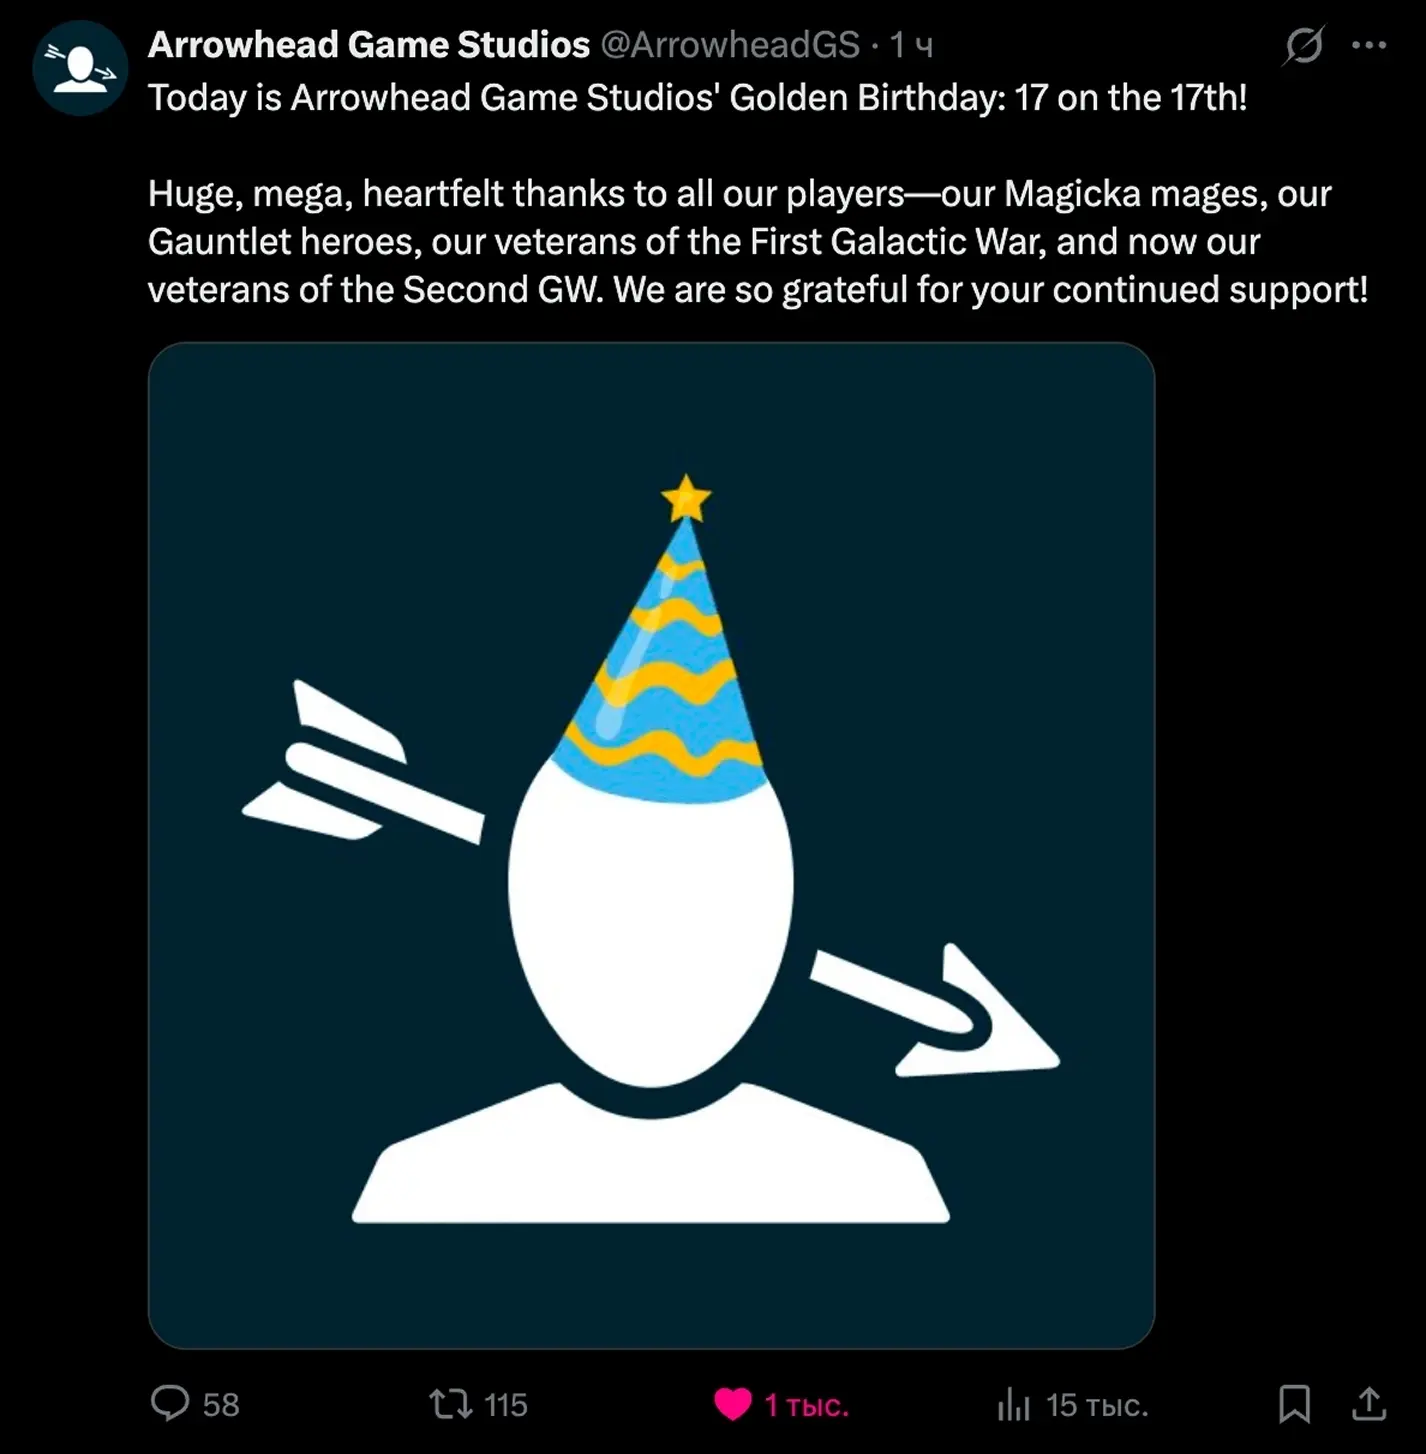Click the like count "1 тыс."
The height and width of the screenshot is (1454, 1426).
(x=806, y=1406)
